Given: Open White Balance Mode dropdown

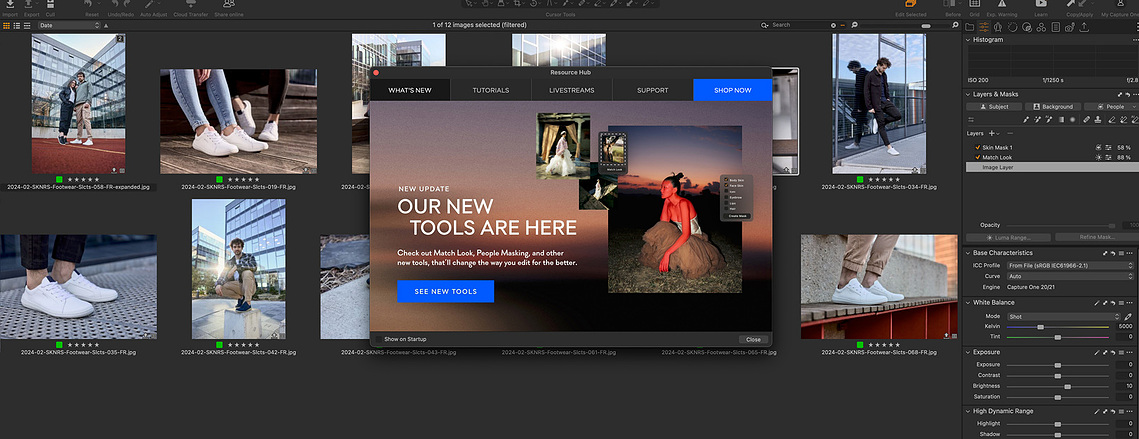Looking at the screenshot, I should click(x=1063, y=317).
